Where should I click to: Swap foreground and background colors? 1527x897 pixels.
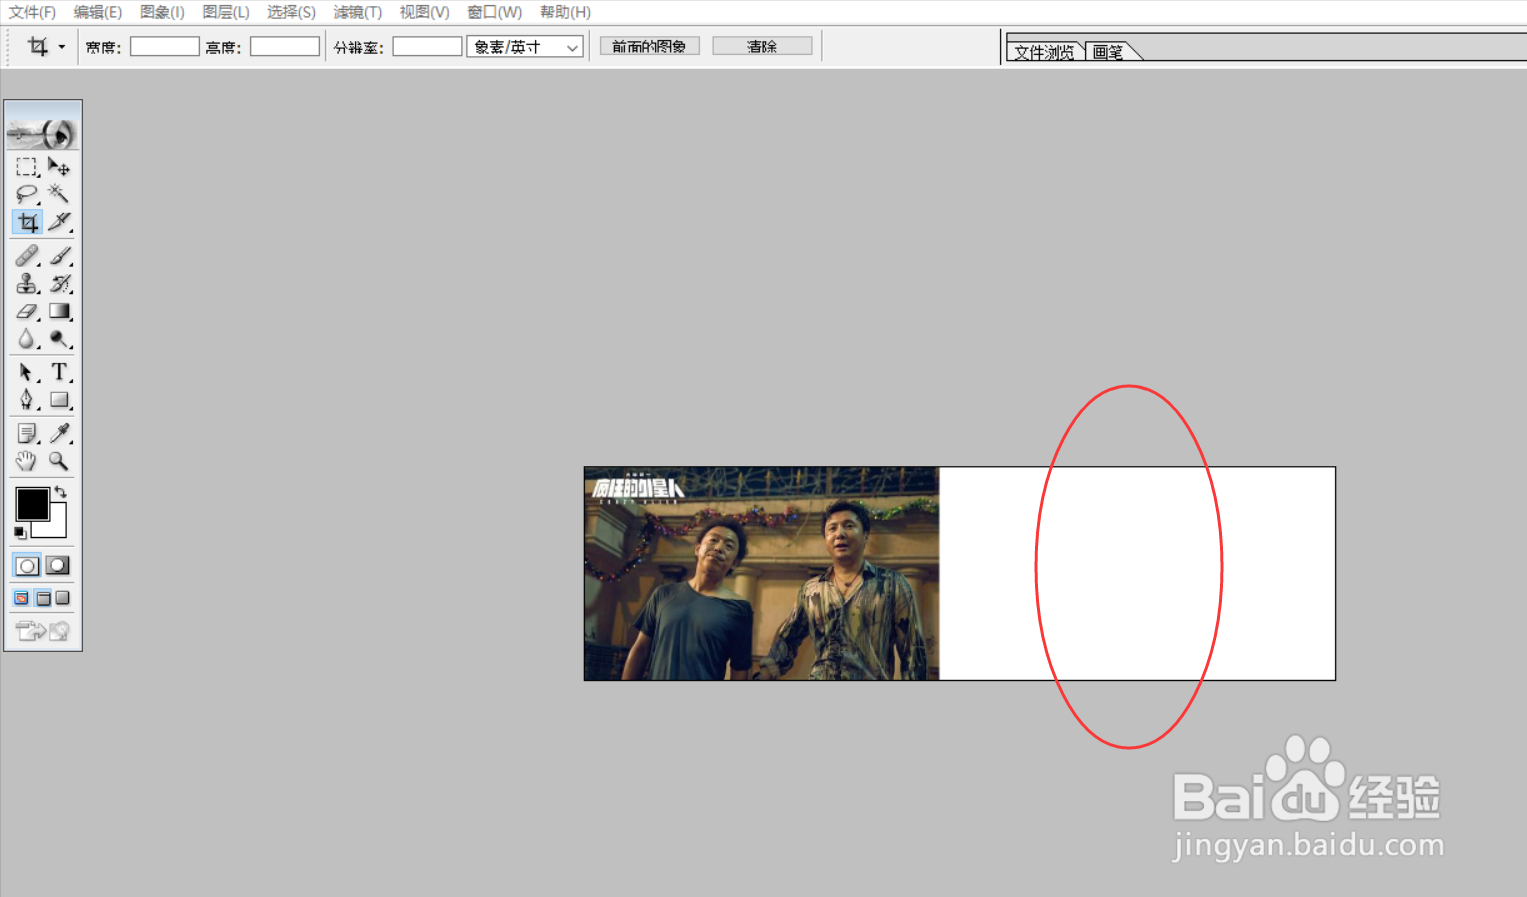[x=61, y=492]
